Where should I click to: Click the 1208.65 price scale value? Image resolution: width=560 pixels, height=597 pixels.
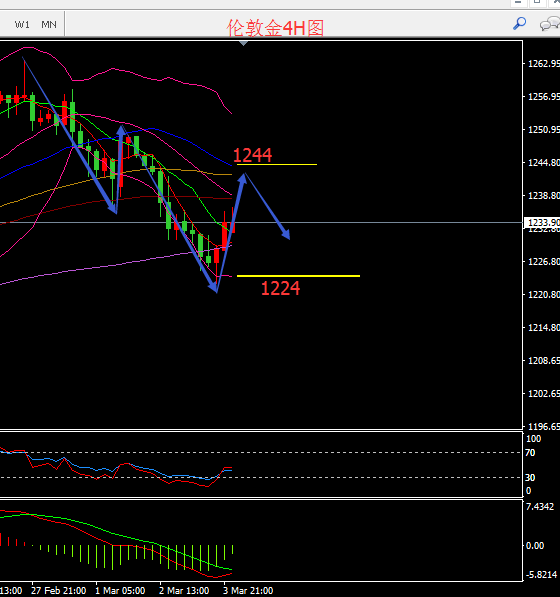click(x=544, y=361)
